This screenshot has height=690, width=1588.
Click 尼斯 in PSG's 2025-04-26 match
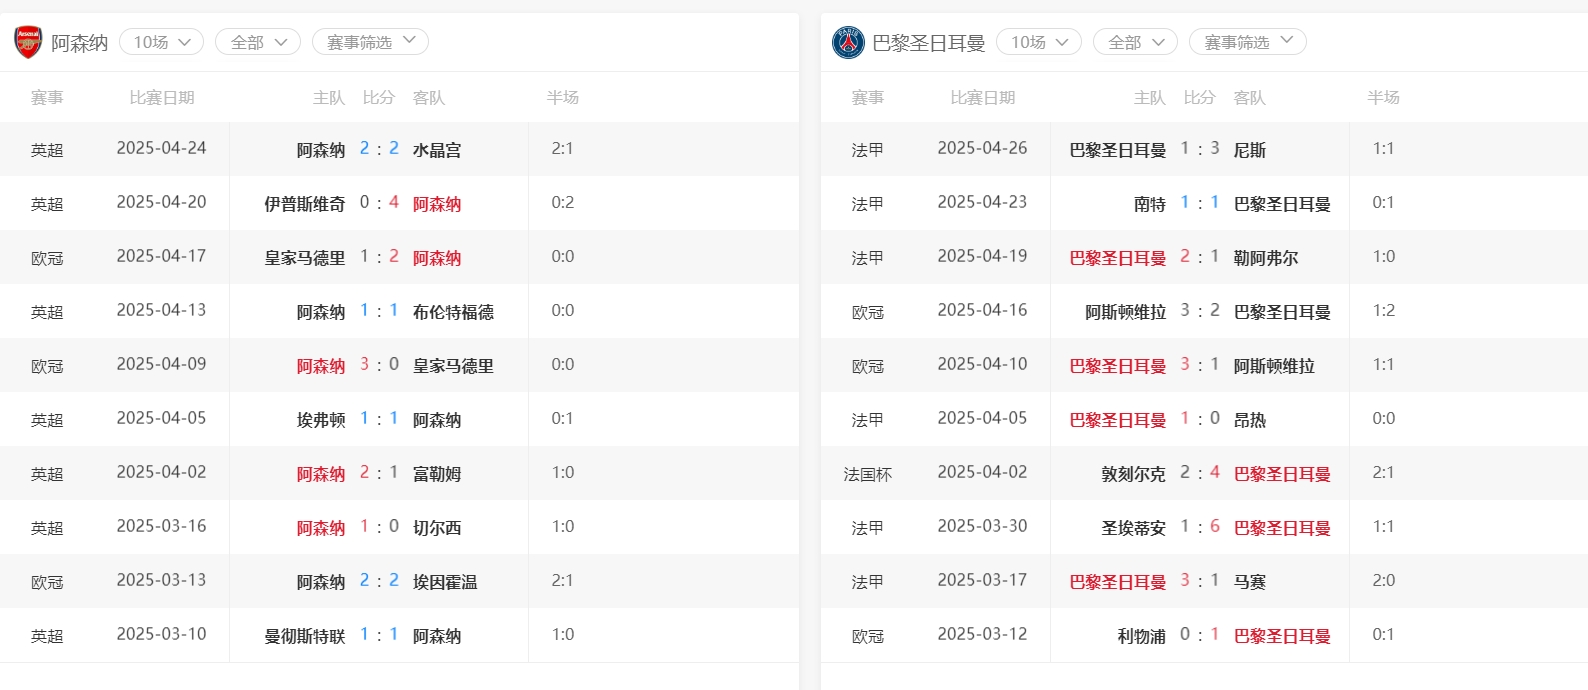coord(1249,150)
